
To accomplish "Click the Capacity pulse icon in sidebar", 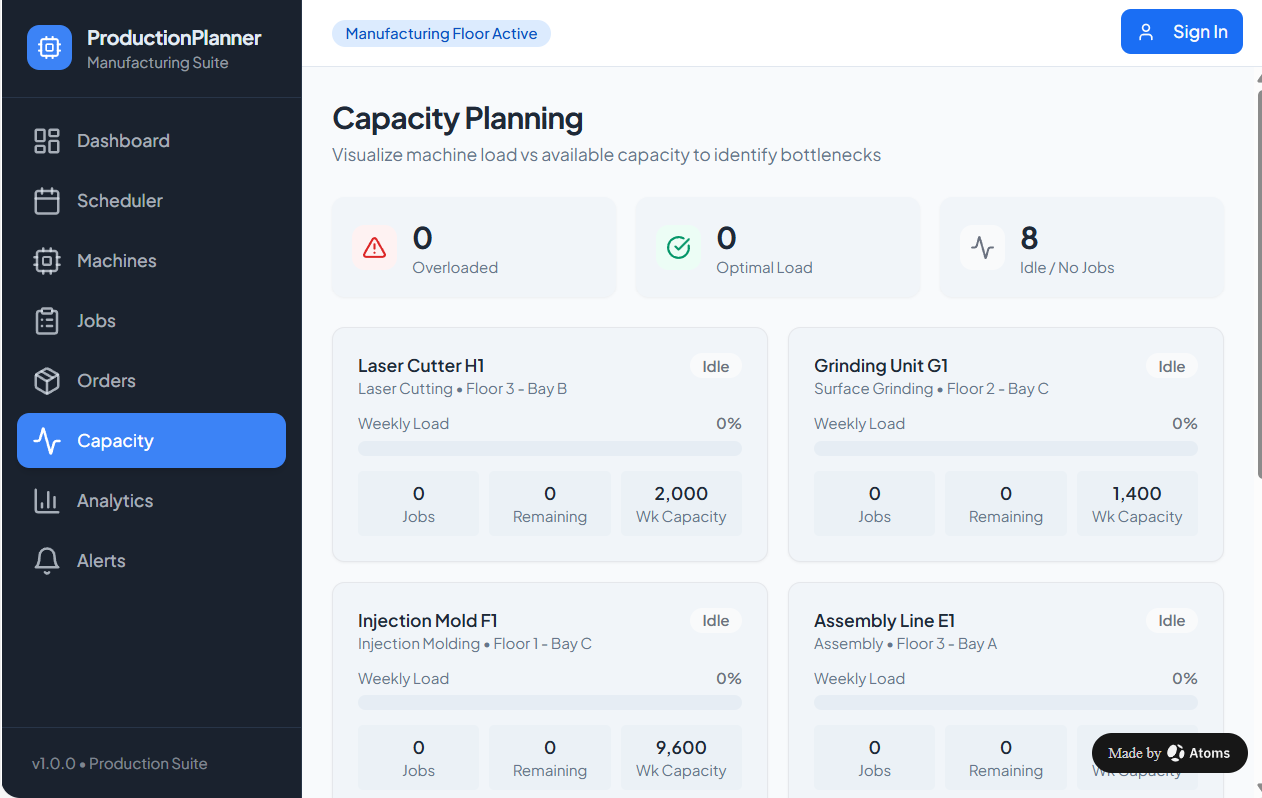I will coord(47,441).
